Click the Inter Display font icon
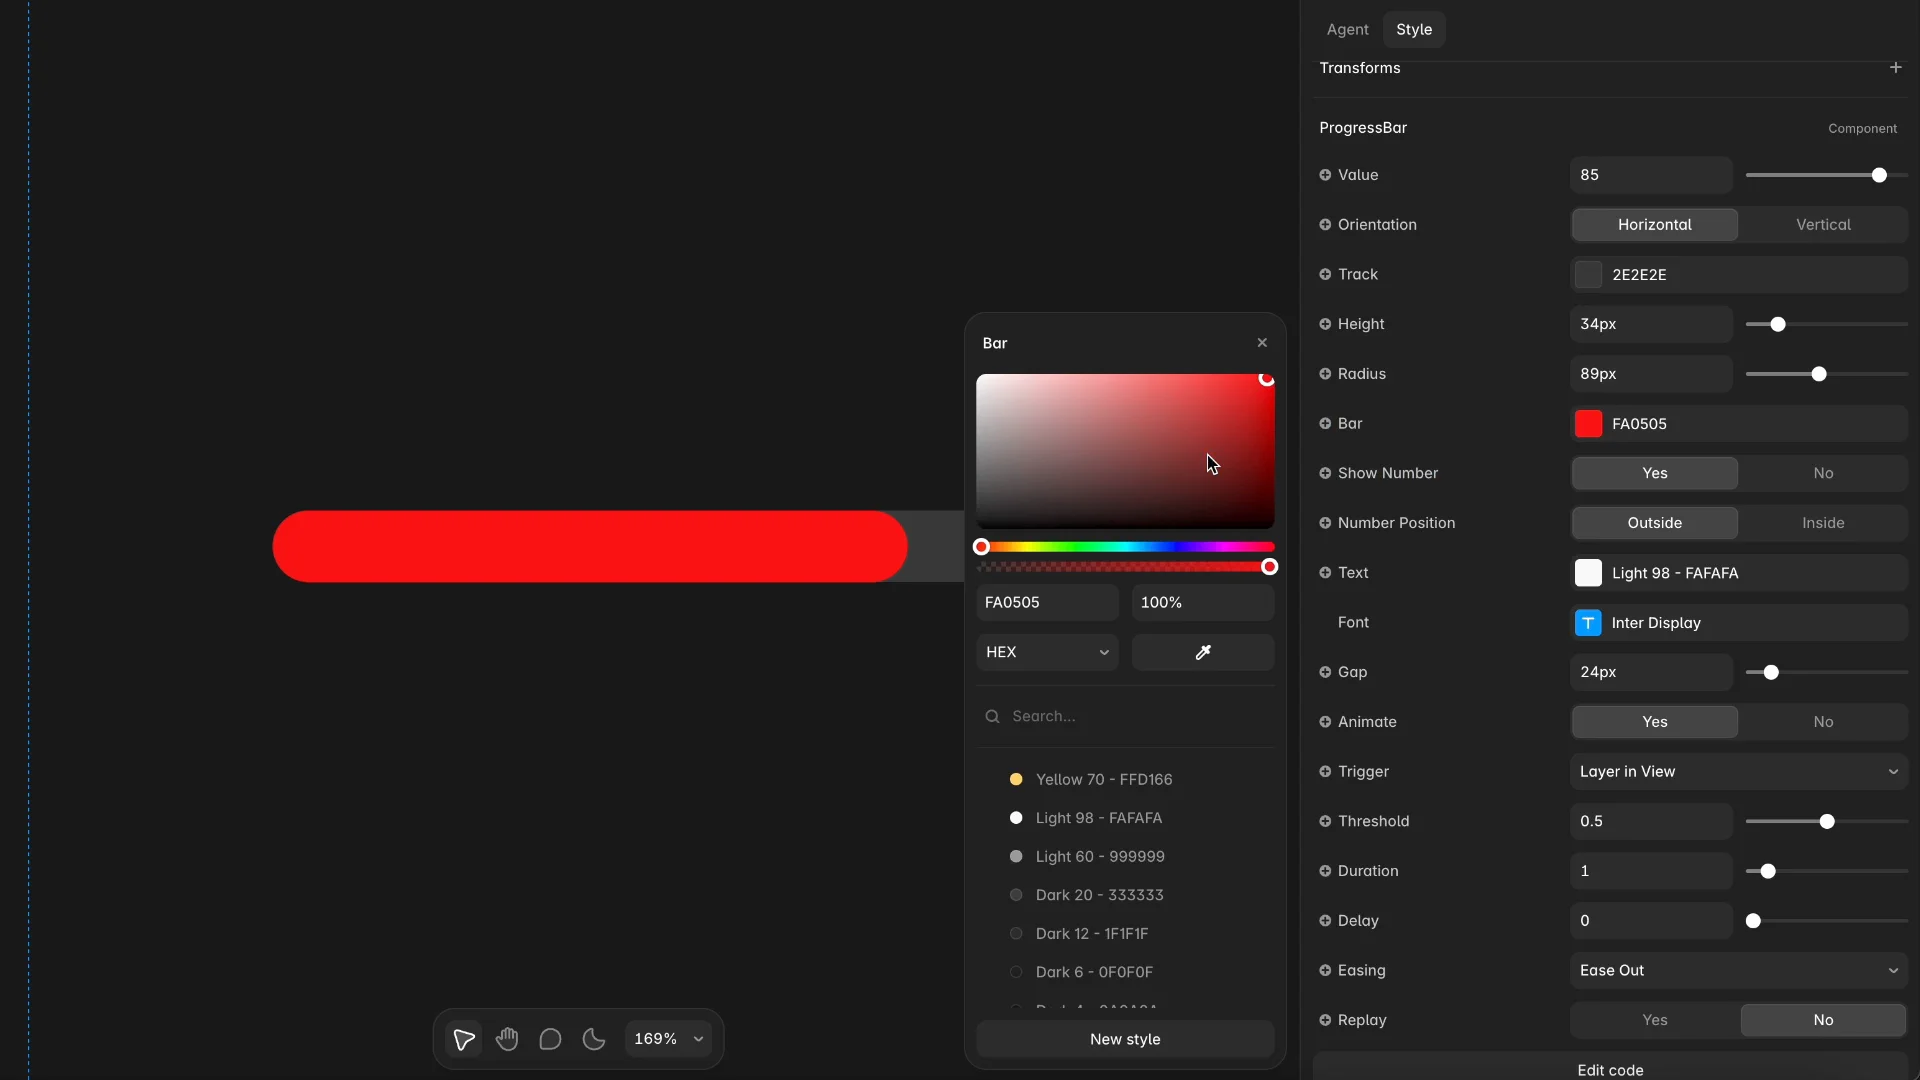Image resolution: width=1920 pixels, height=1080 pixels. click(x=1588, y=623)
